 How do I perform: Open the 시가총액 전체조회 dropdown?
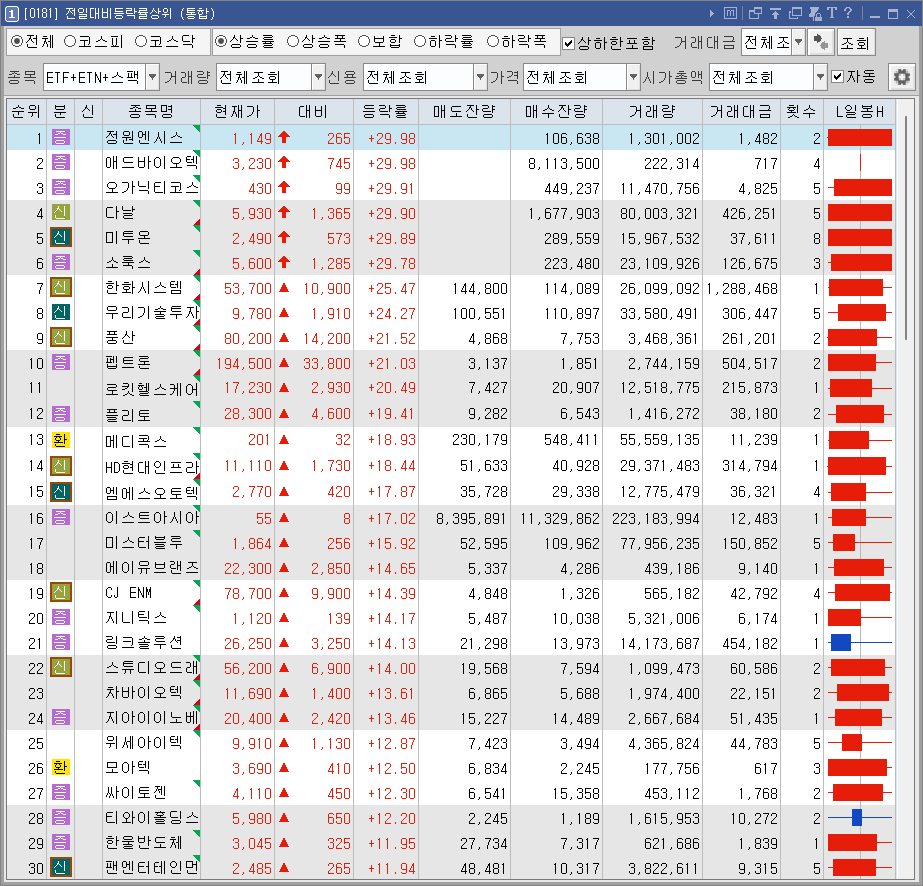820,77
